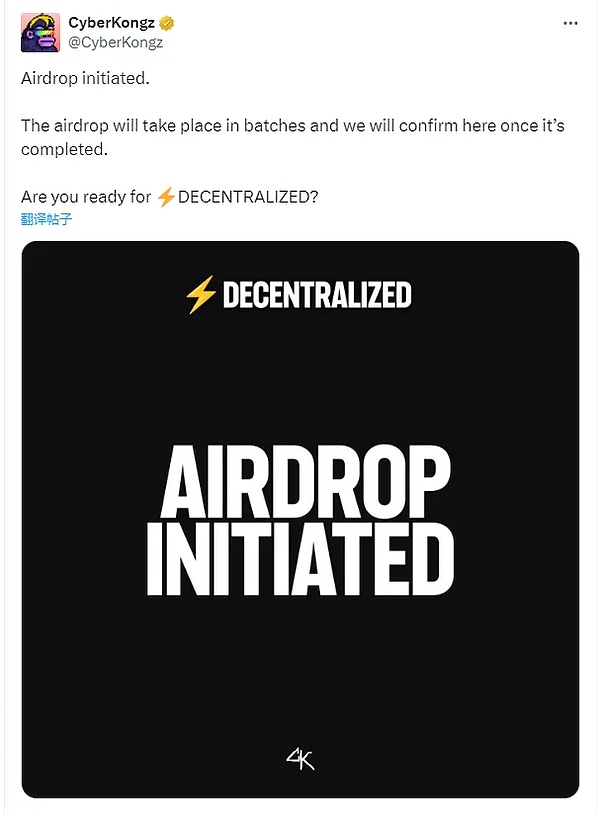Open the CyberKongz profile avatar
The height and width of the screenshot is (815, 600).
38,33
